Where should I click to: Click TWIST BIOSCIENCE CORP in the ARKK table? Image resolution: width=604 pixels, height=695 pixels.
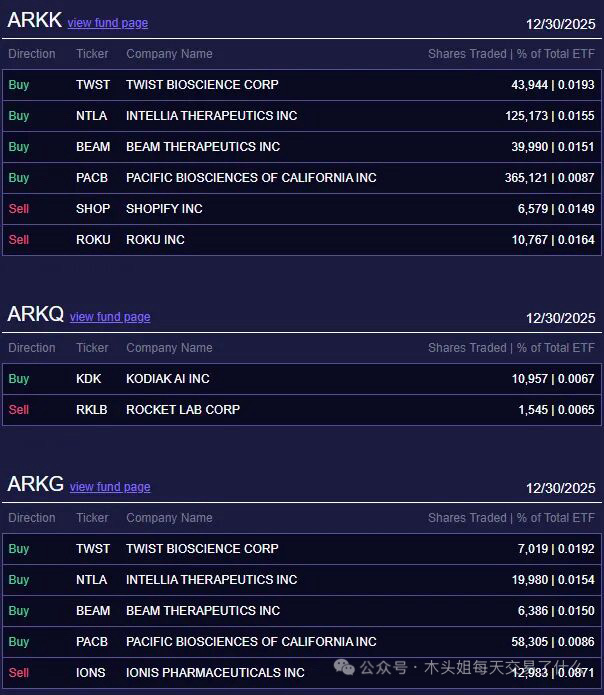202,85
